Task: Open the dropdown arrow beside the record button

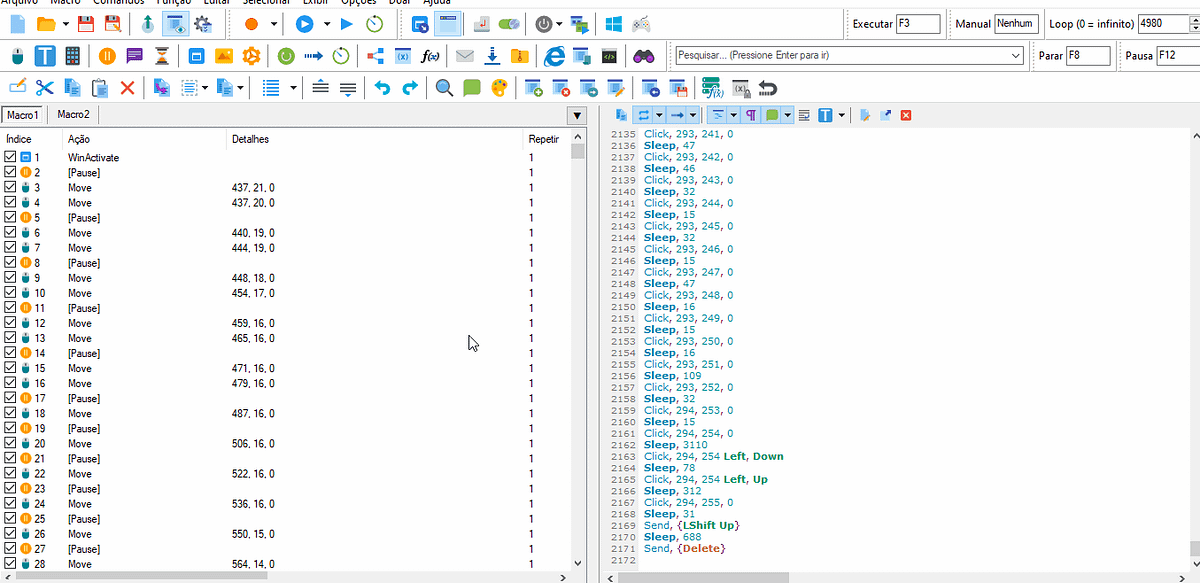Action: (274, 24)
